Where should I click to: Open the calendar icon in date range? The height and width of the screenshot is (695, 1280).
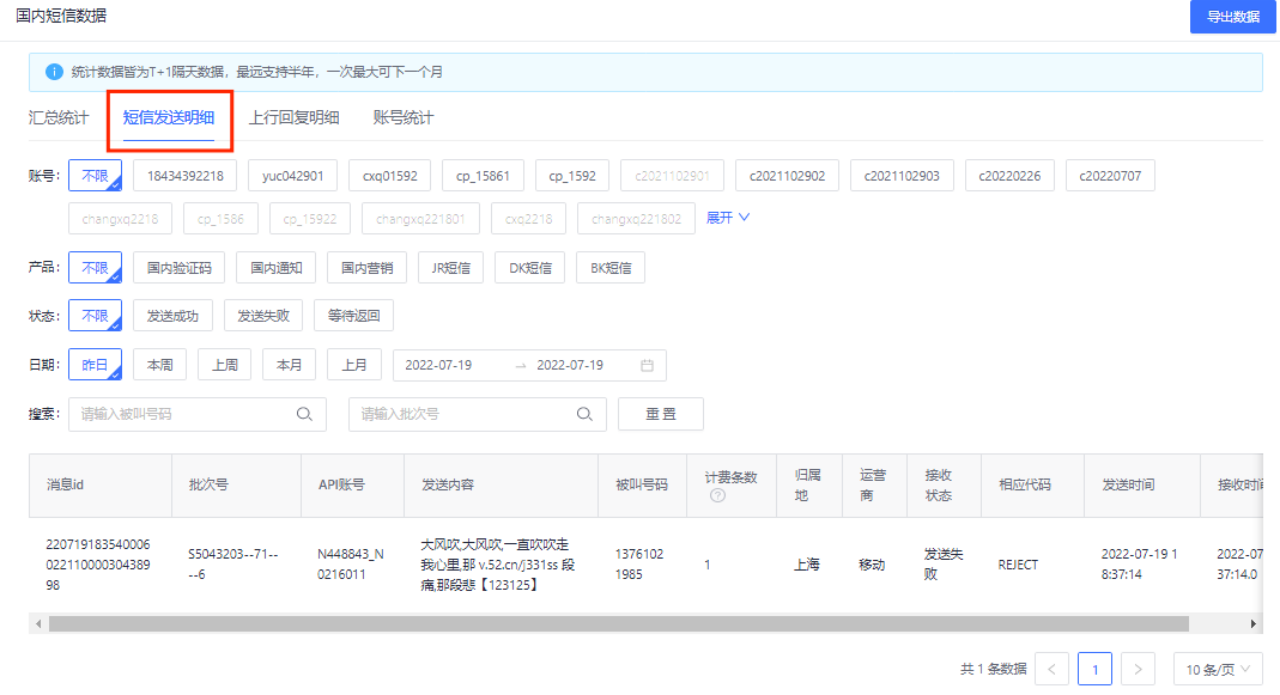[x=647, y=366]
